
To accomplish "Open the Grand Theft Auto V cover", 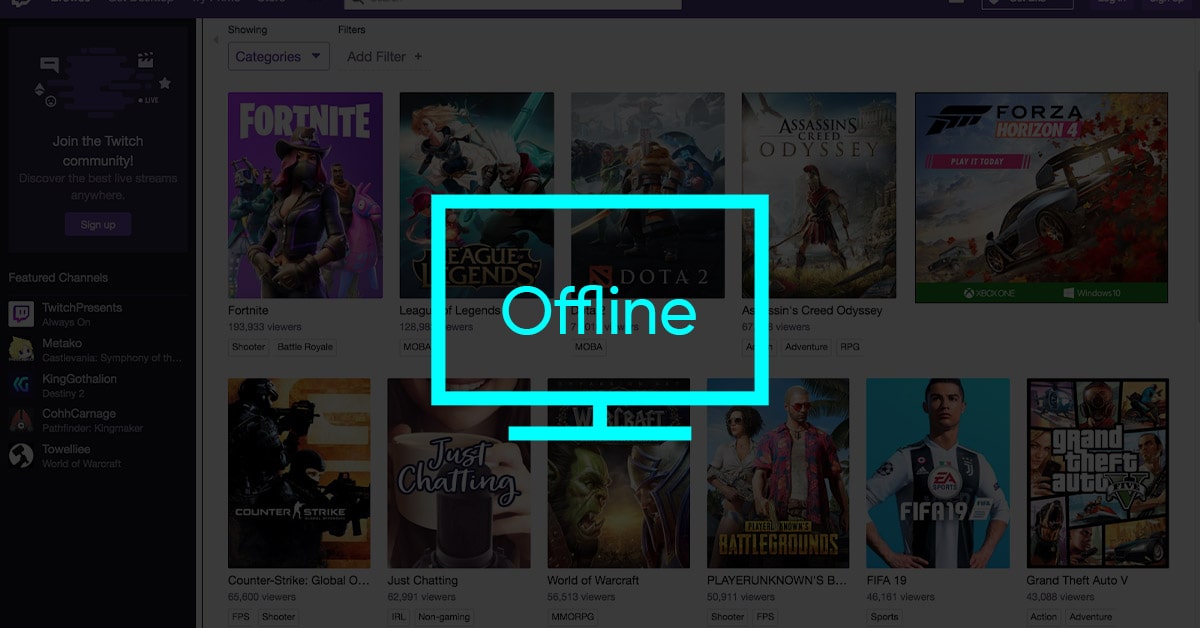I will tap(1097, 472).
